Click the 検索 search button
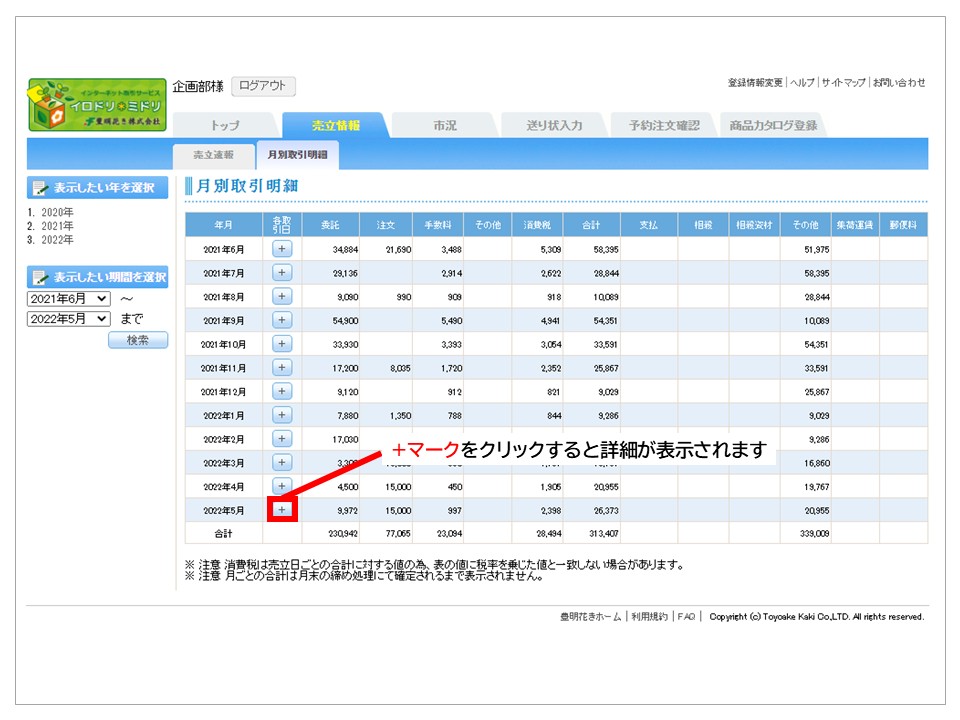 pyautogui.click(x=138, y=340)
